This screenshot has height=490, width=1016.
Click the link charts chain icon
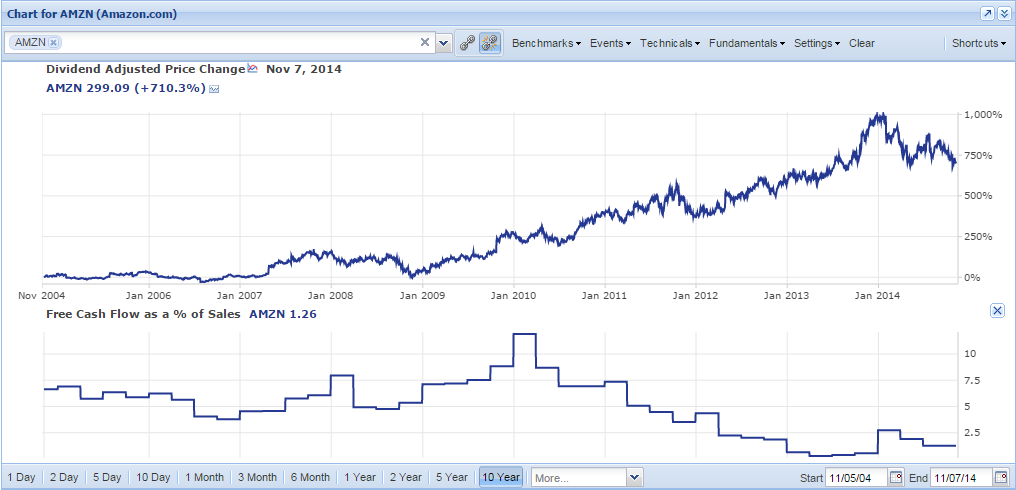(467, 43)
